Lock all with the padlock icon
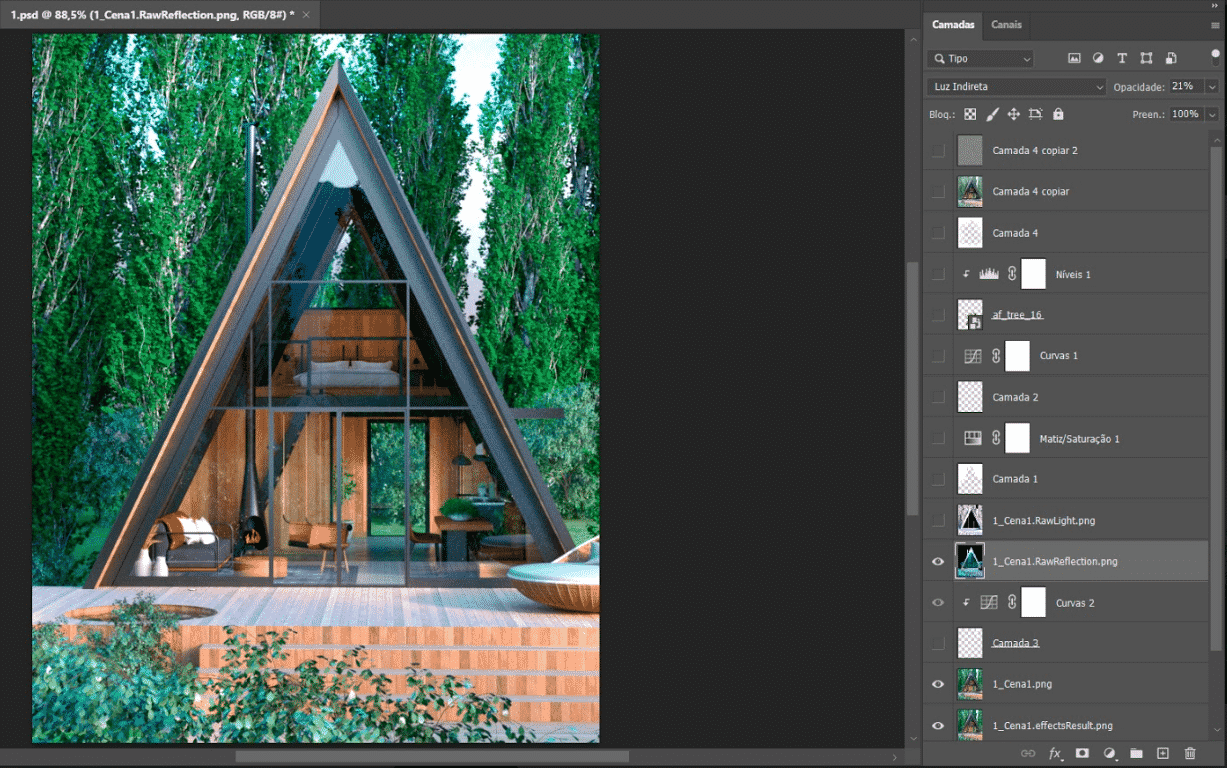The height and width of the screenshot is (768, 1227). 1058,115
